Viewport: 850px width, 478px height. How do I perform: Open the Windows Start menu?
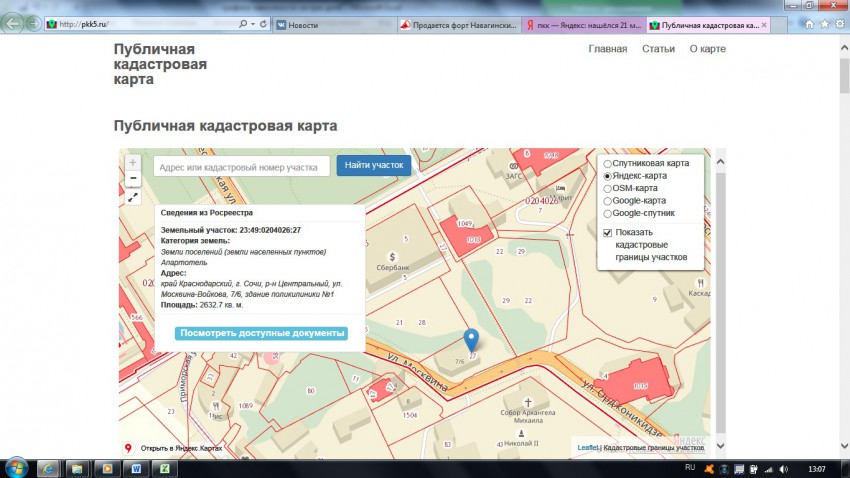pos(16,467)
